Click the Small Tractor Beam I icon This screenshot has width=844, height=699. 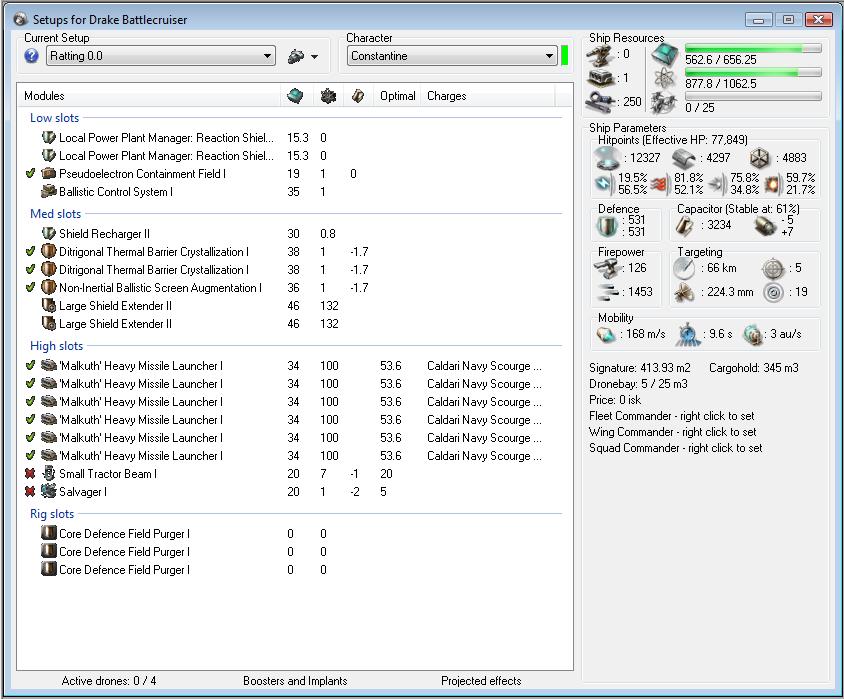[x=48, y=474]
